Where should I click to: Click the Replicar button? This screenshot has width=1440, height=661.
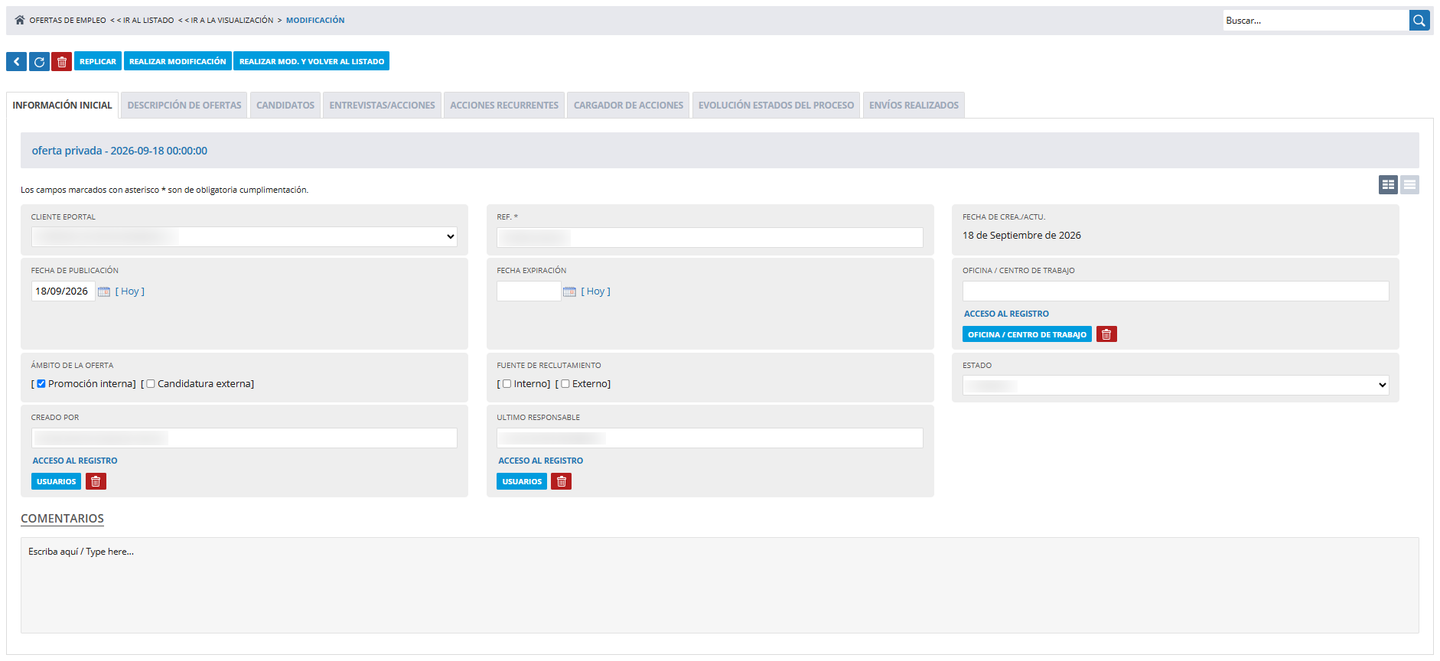pos(98,62)
